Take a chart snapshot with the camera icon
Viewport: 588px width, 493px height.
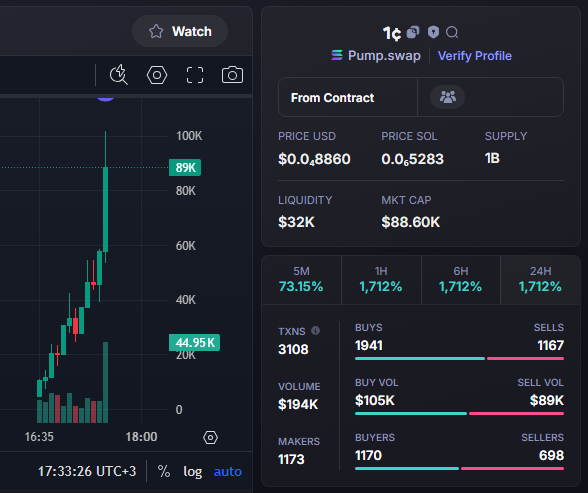coord(232,75)
